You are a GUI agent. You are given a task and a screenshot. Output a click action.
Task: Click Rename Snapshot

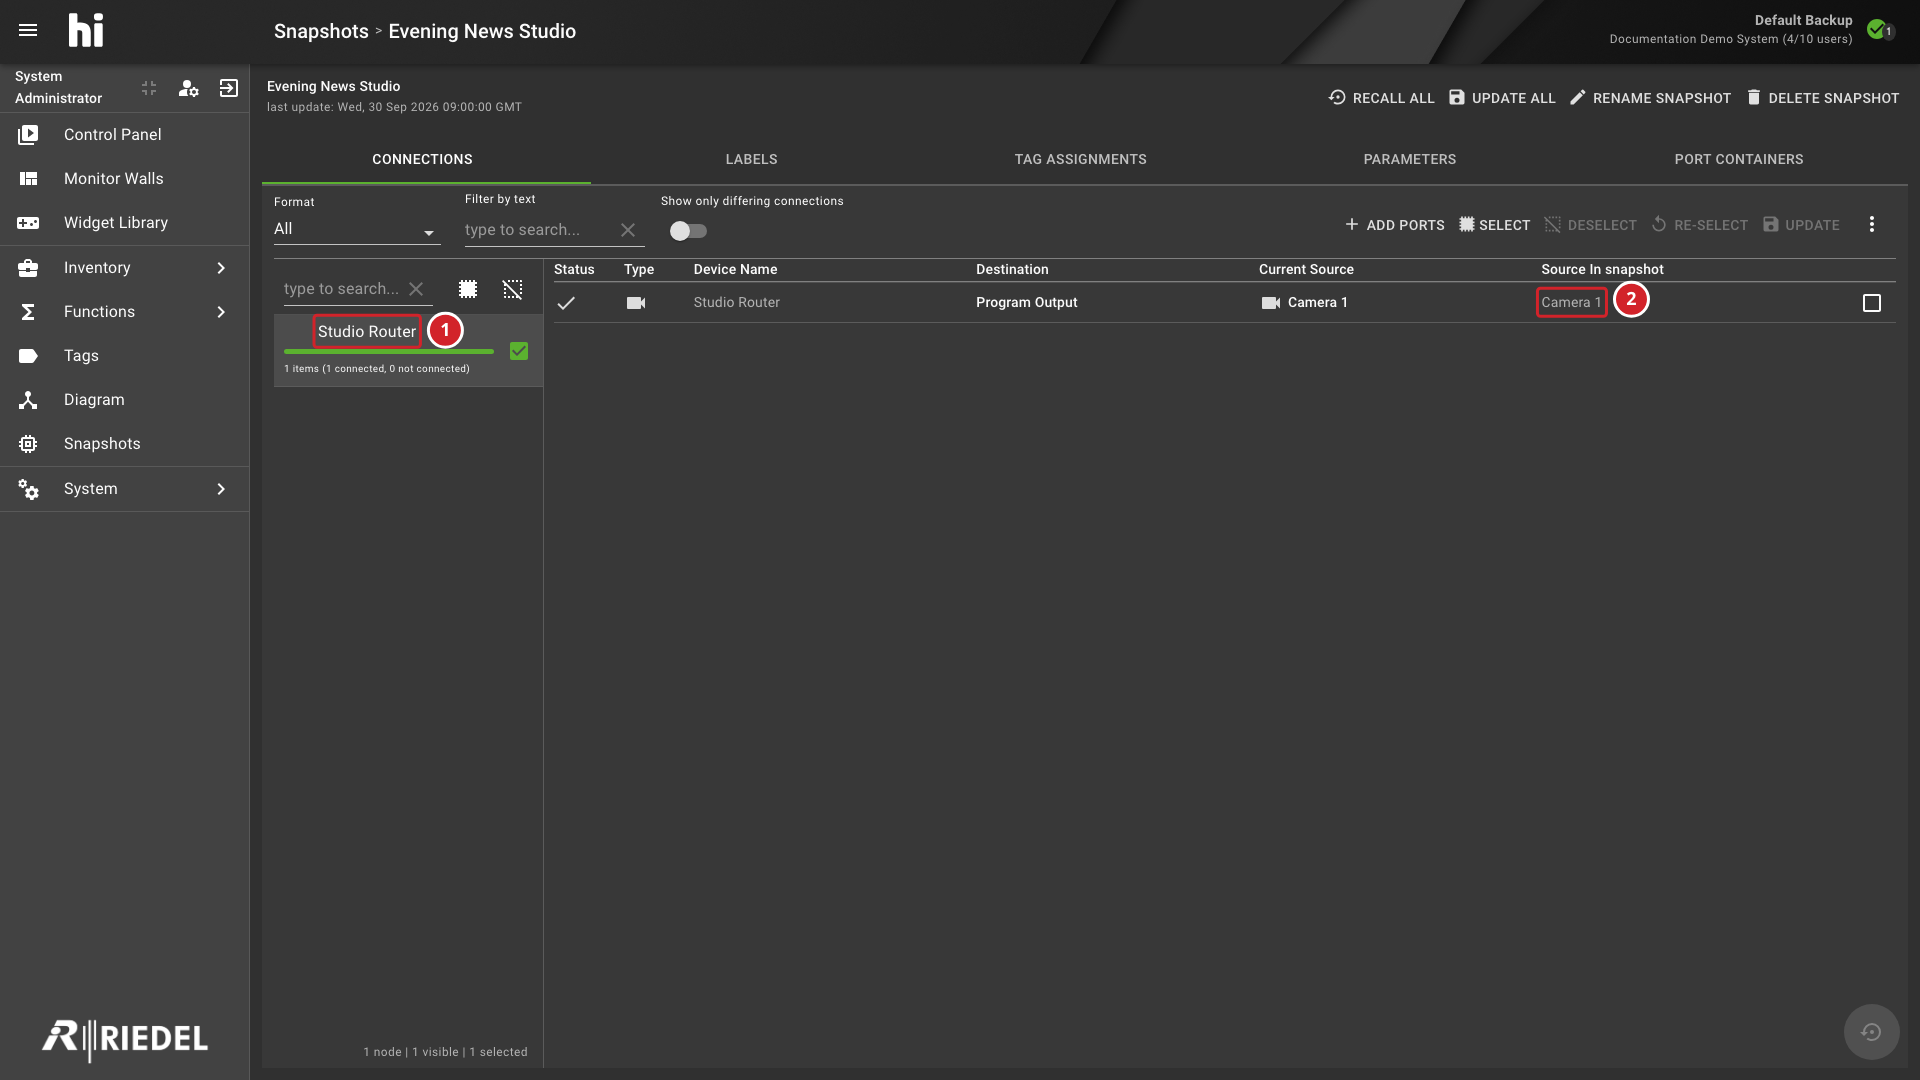pos(1650,98)
